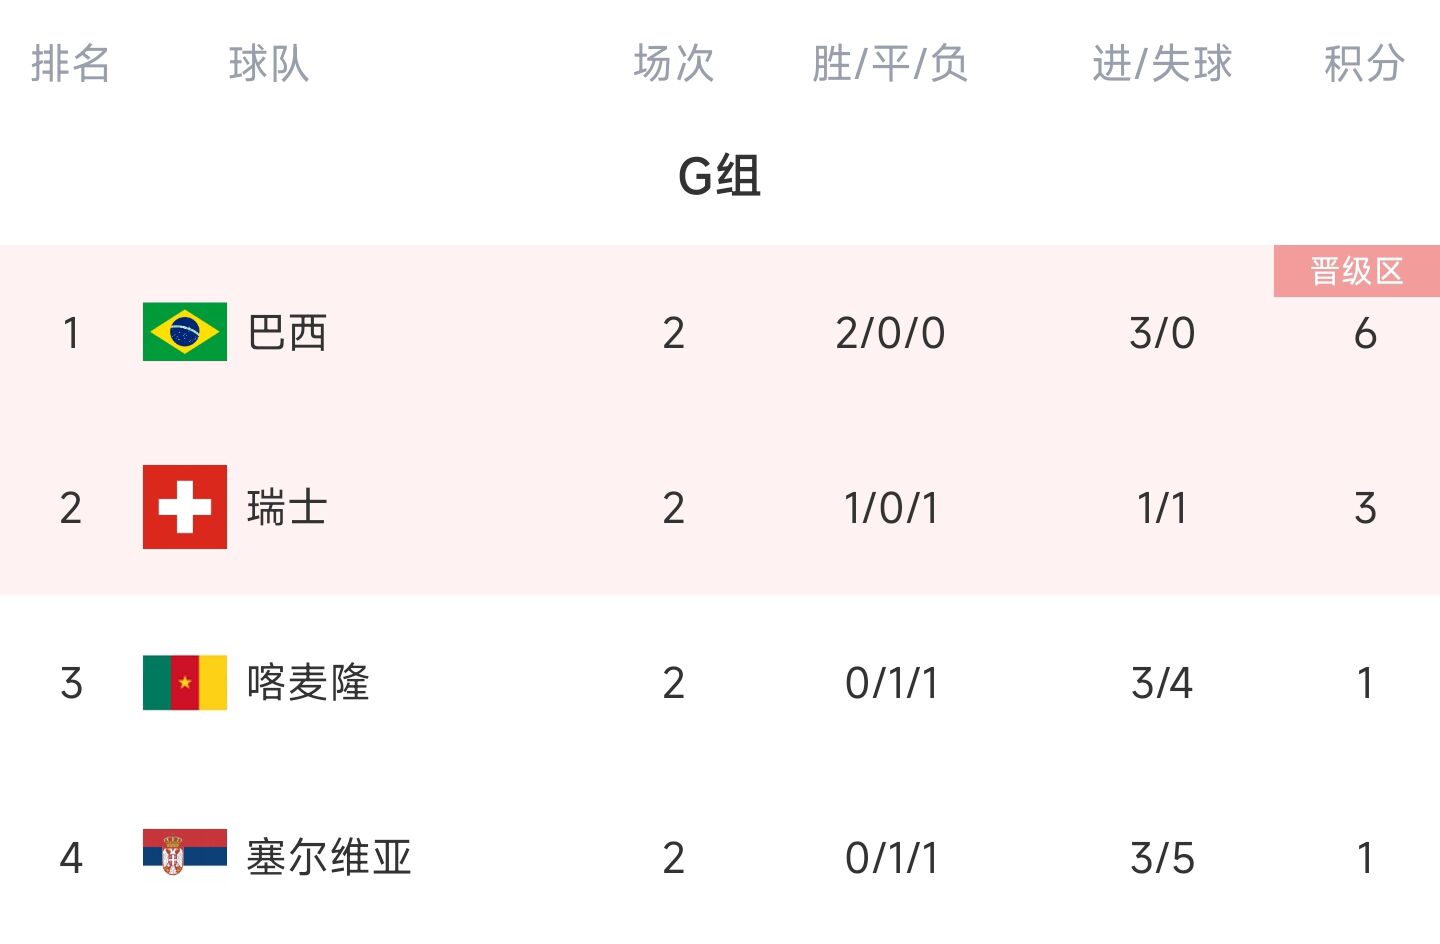This screenshot has height=944, width=1440.
Task: Select the 积分 column header
Action: (x=1365, y=63)
